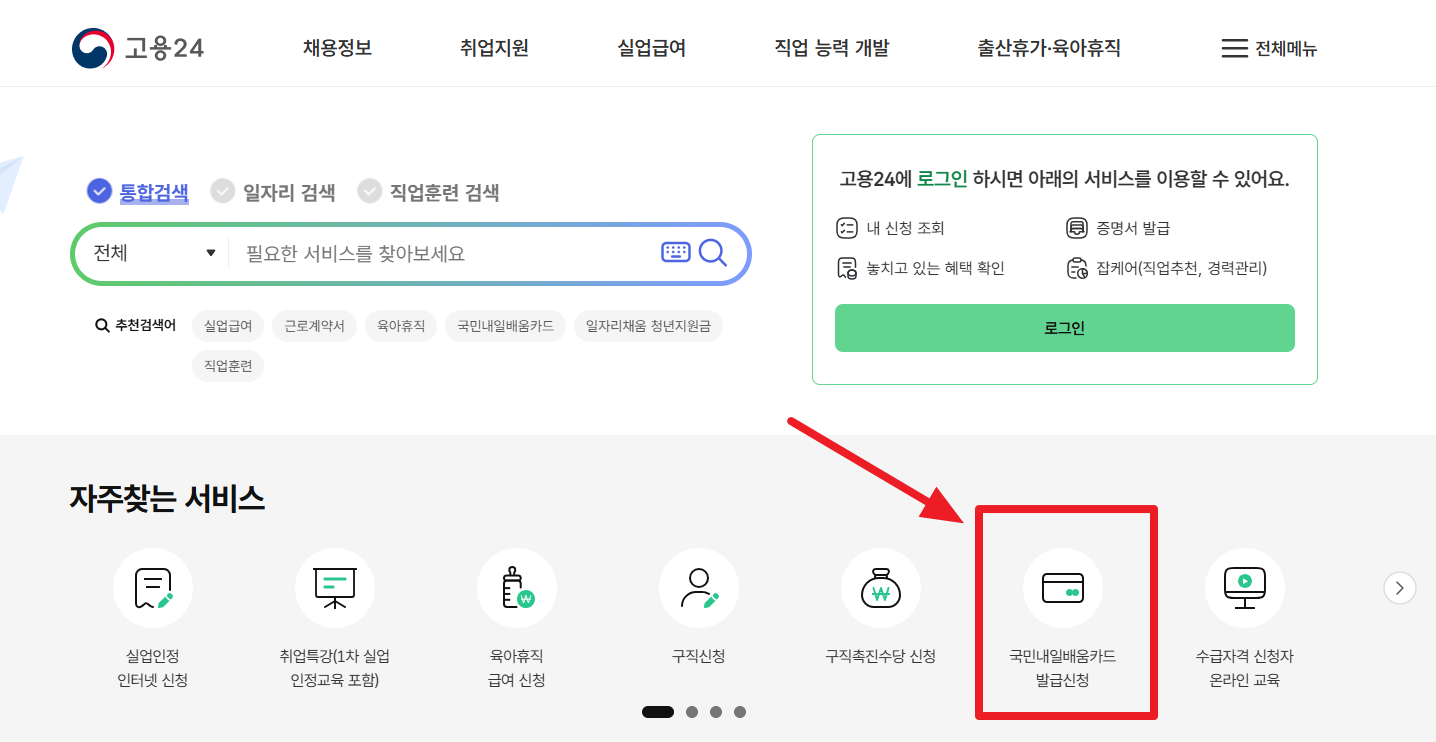Screen dimensions: 1436x742
Task: Open 취업특강 service icon
Action: tap(335, 588)
